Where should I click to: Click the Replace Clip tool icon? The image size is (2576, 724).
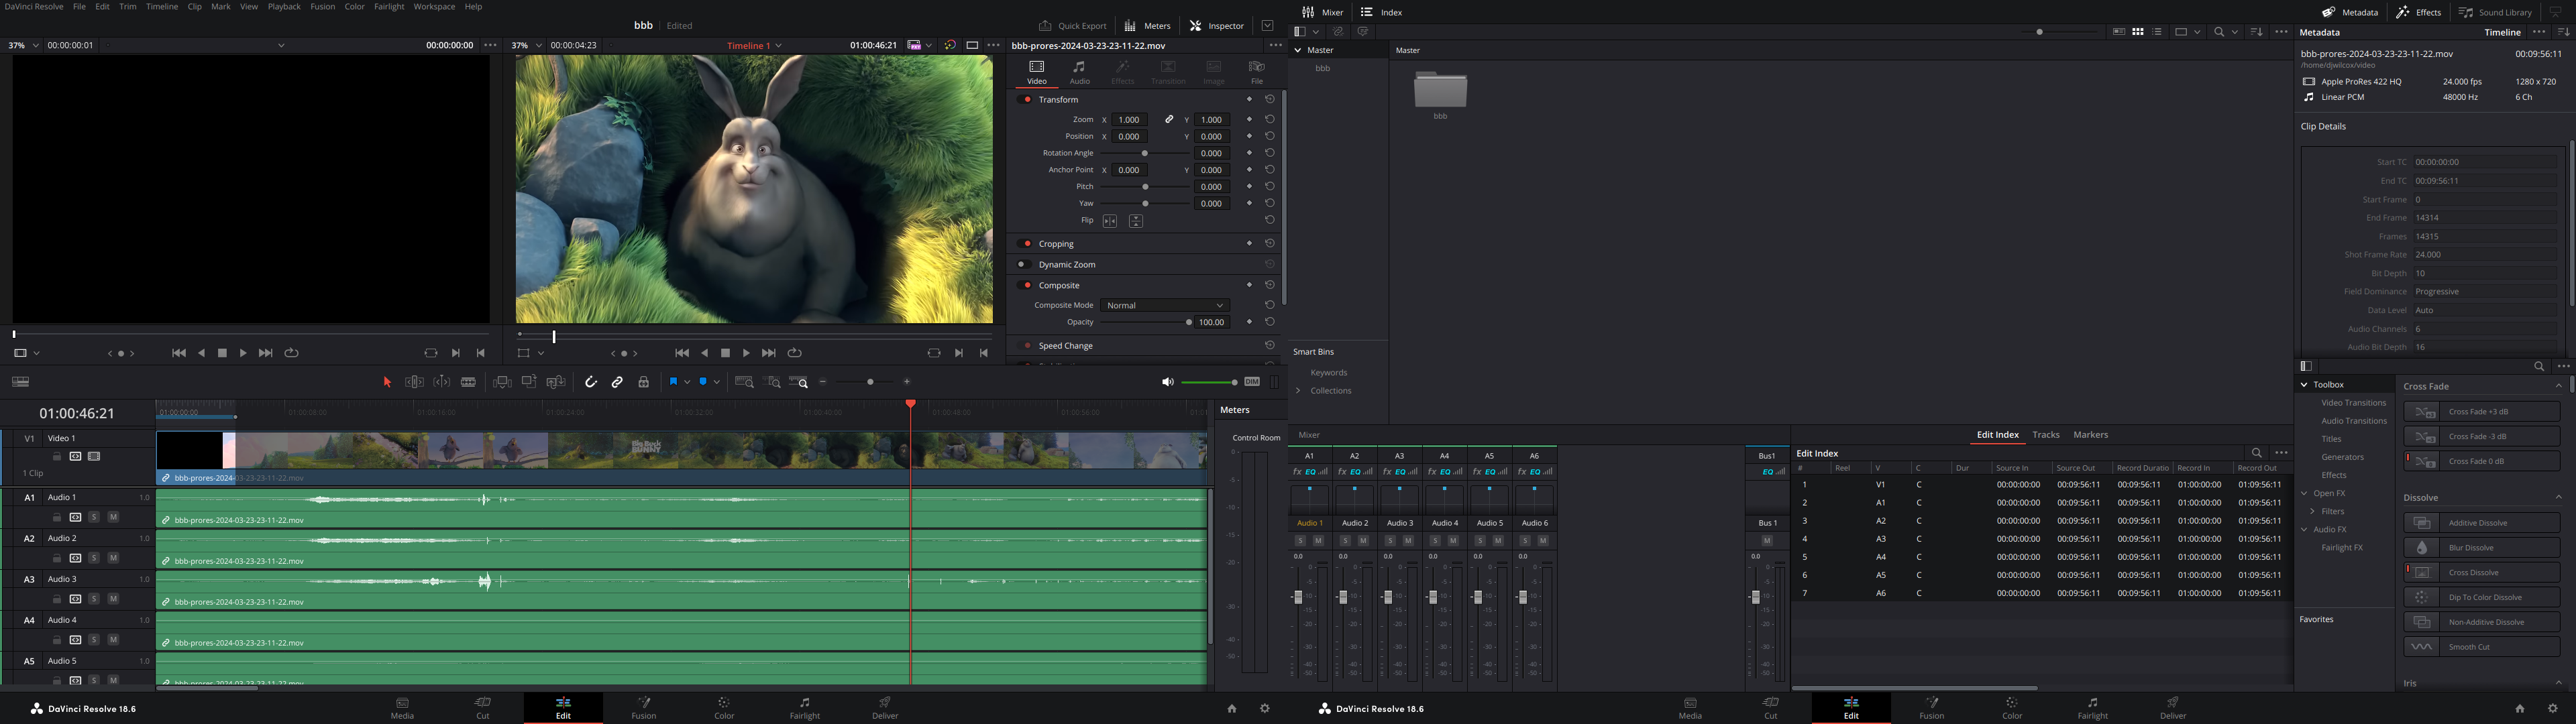(x=556, y=382)
